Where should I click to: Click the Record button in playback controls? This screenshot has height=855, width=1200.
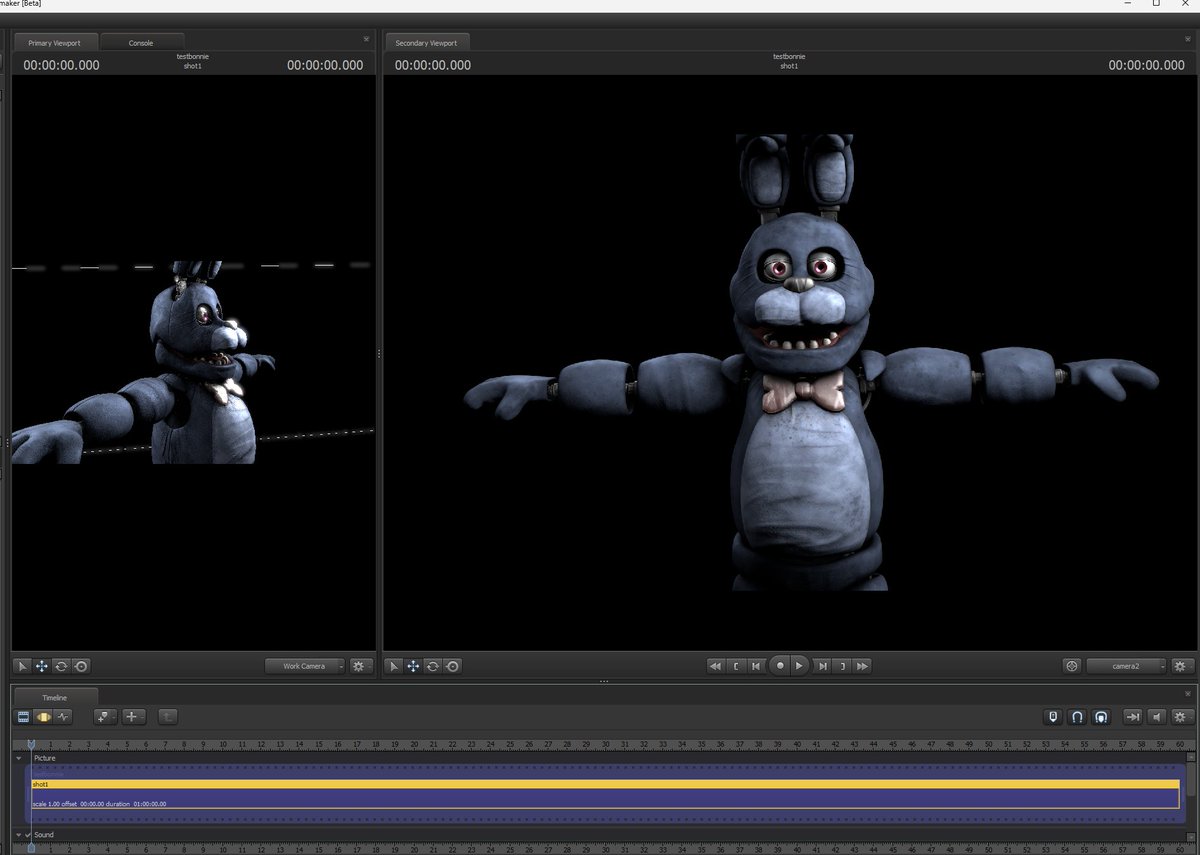coord(780,665)
